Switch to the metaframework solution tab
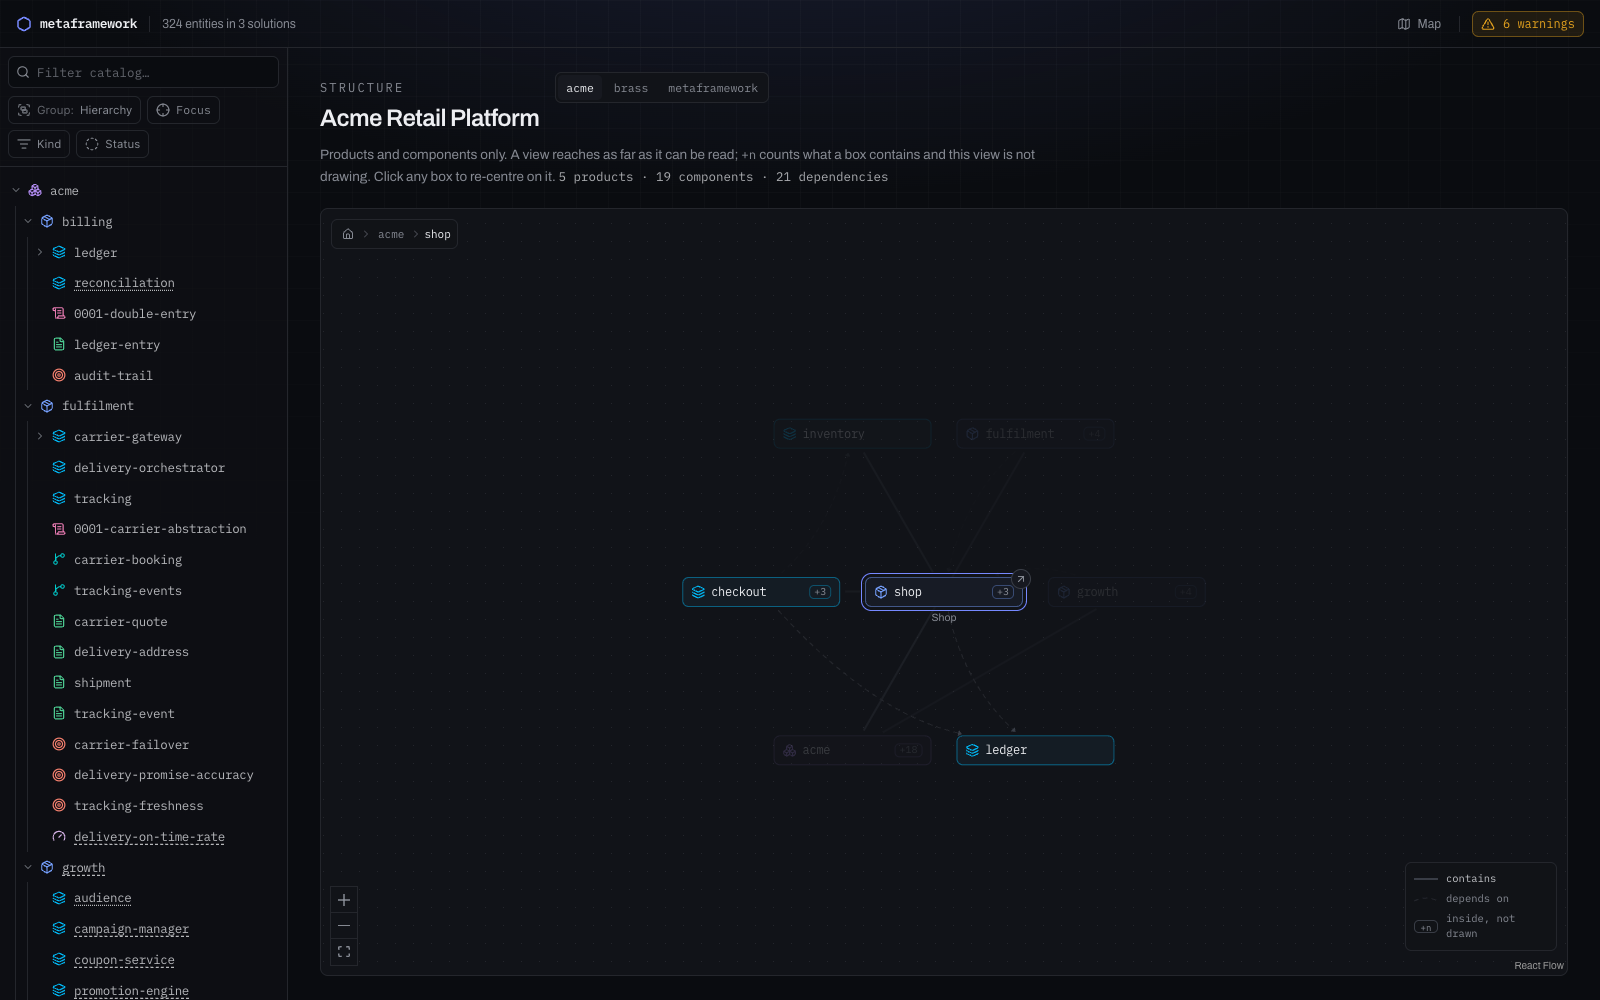This screenshot has width=1600, height=1000. pos(713,88)
